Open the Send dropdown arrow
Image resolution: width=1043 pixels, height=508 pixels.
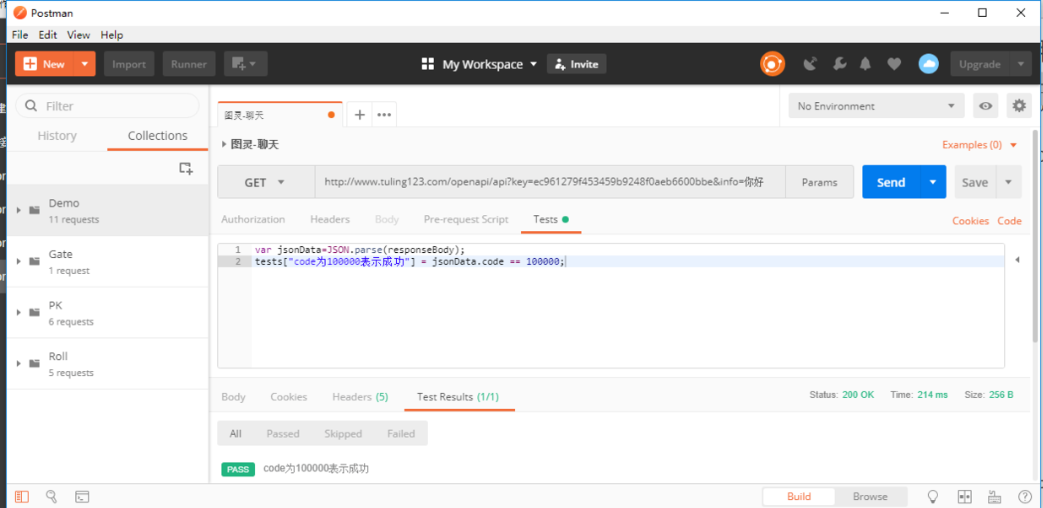pyautogui.click(x=933, y=182)
